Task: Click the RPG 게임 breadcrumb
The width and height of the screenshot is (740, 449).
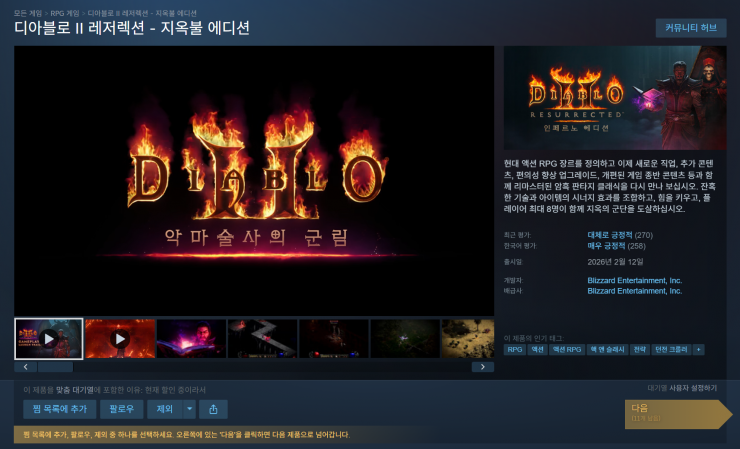Action: pyautogui.click(x=65, y=13)
